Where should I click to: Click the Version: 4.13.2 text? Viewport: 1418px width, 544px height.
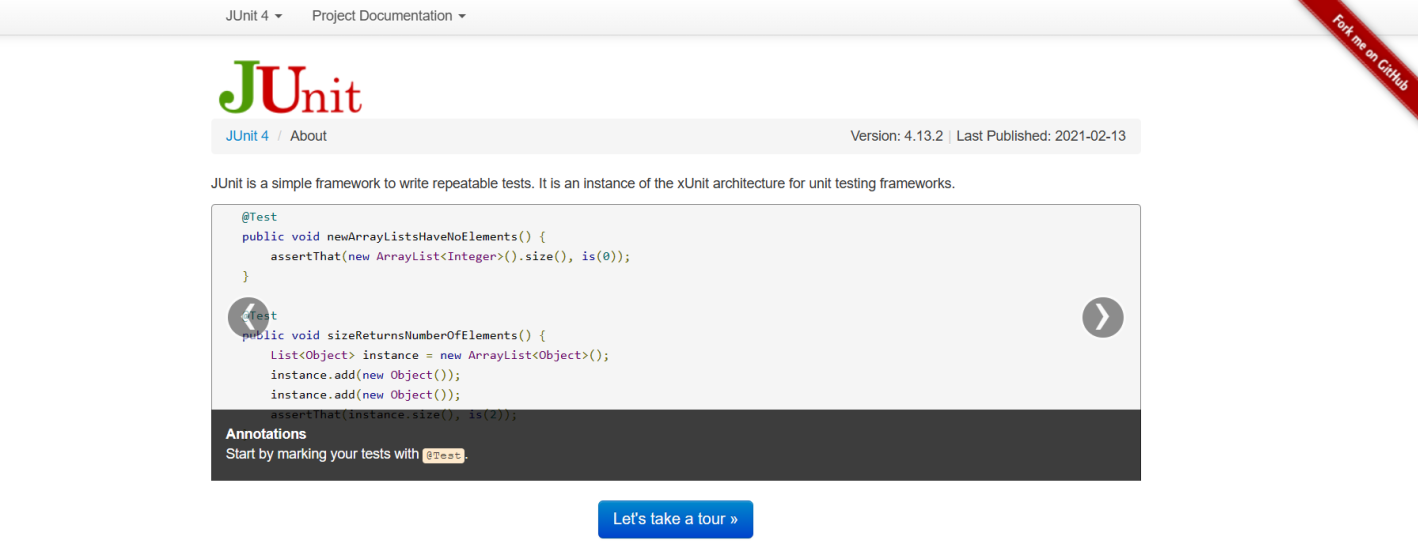pos(896,136)
